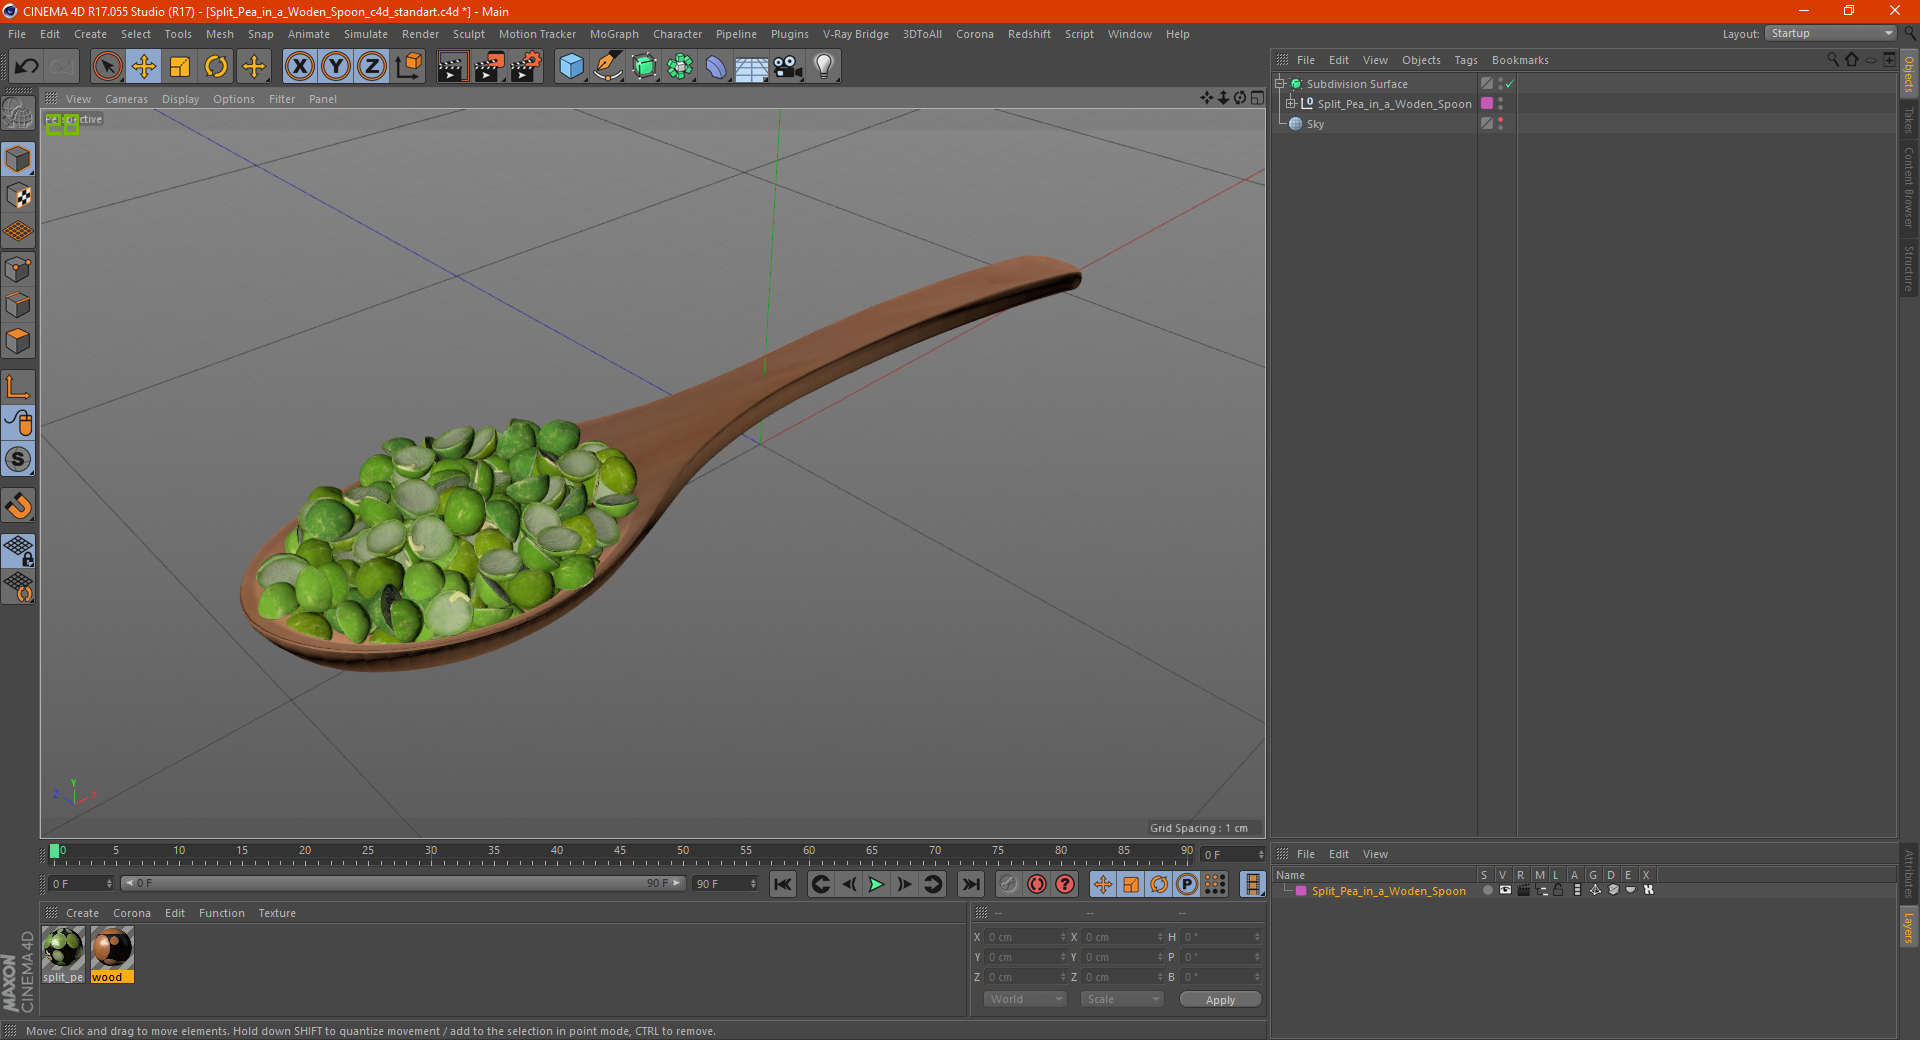Add a Floor environment object
This screenshot has height=1040, width=1920.
pos(752,67)
